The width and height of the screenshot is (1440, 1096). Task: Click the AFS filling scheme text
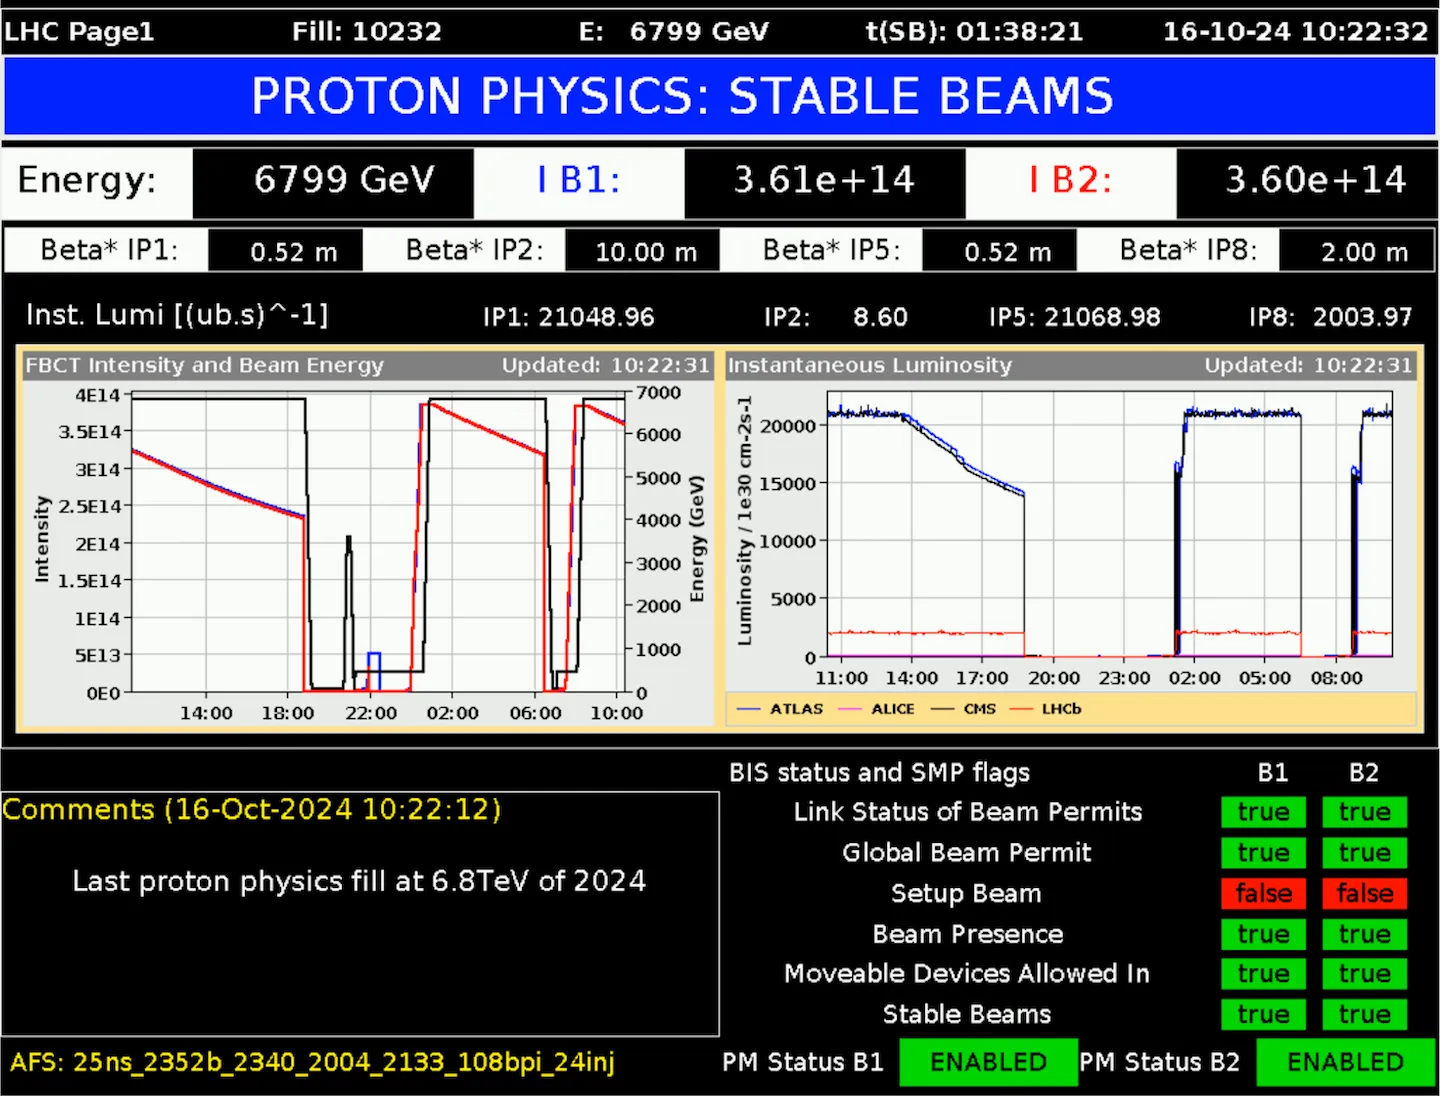pos(312,1062)
